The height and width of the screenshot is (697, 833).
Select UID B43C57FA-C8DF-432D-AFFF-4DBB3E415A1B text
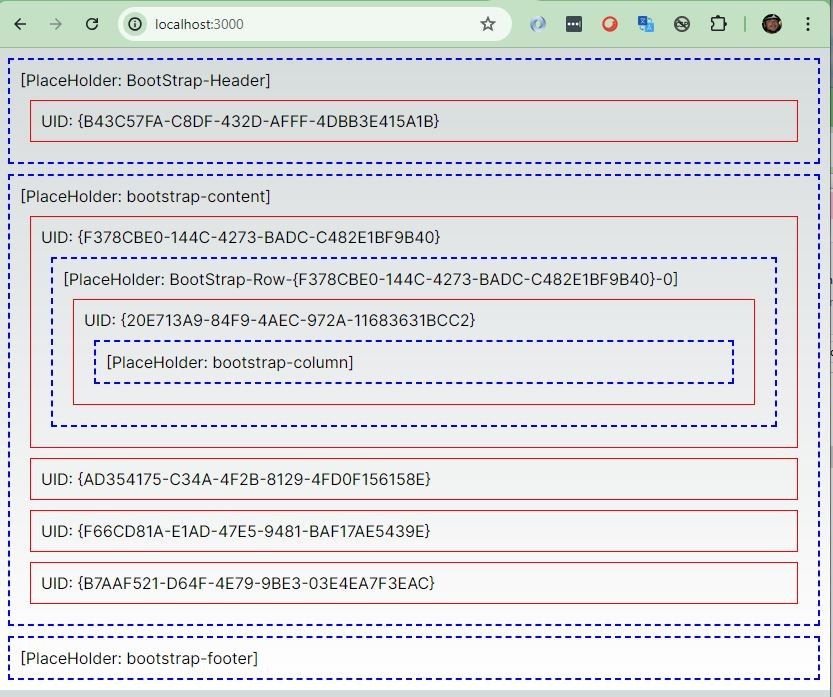coord(240,121)
